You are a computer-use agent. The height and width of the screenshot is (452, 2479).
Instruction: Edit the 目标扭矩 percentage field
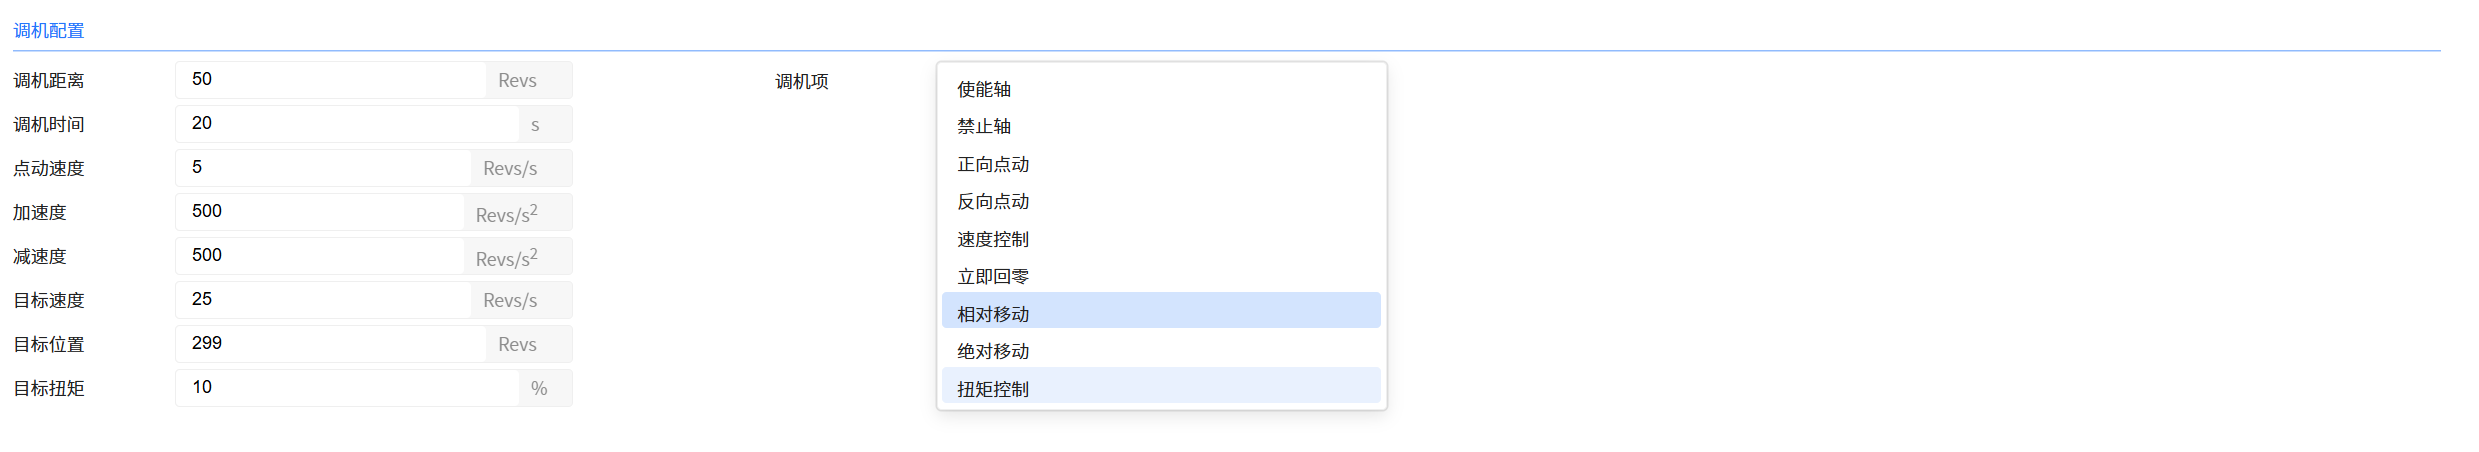click(x=346, y=388)
